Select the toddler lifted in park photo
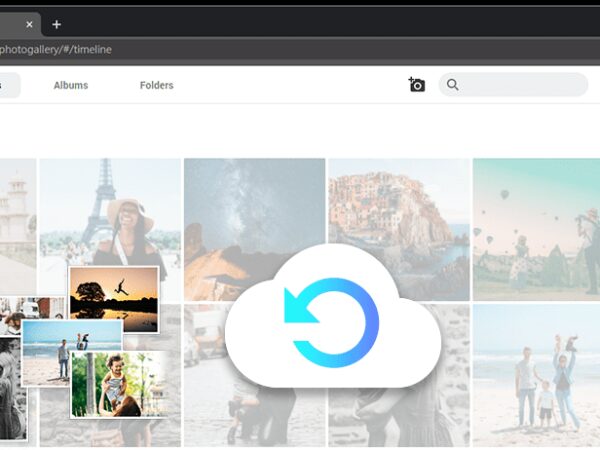Screen dimensions: 600x450 119,384
